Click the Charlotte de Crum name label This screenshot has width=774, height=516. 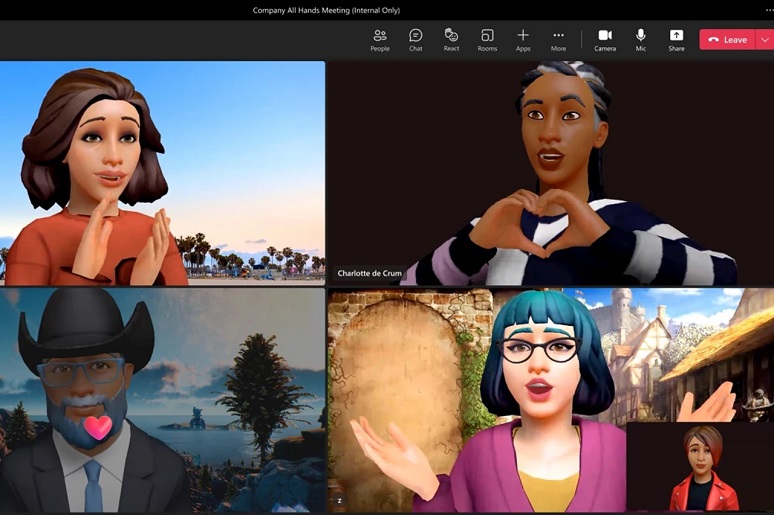[368, 273]
